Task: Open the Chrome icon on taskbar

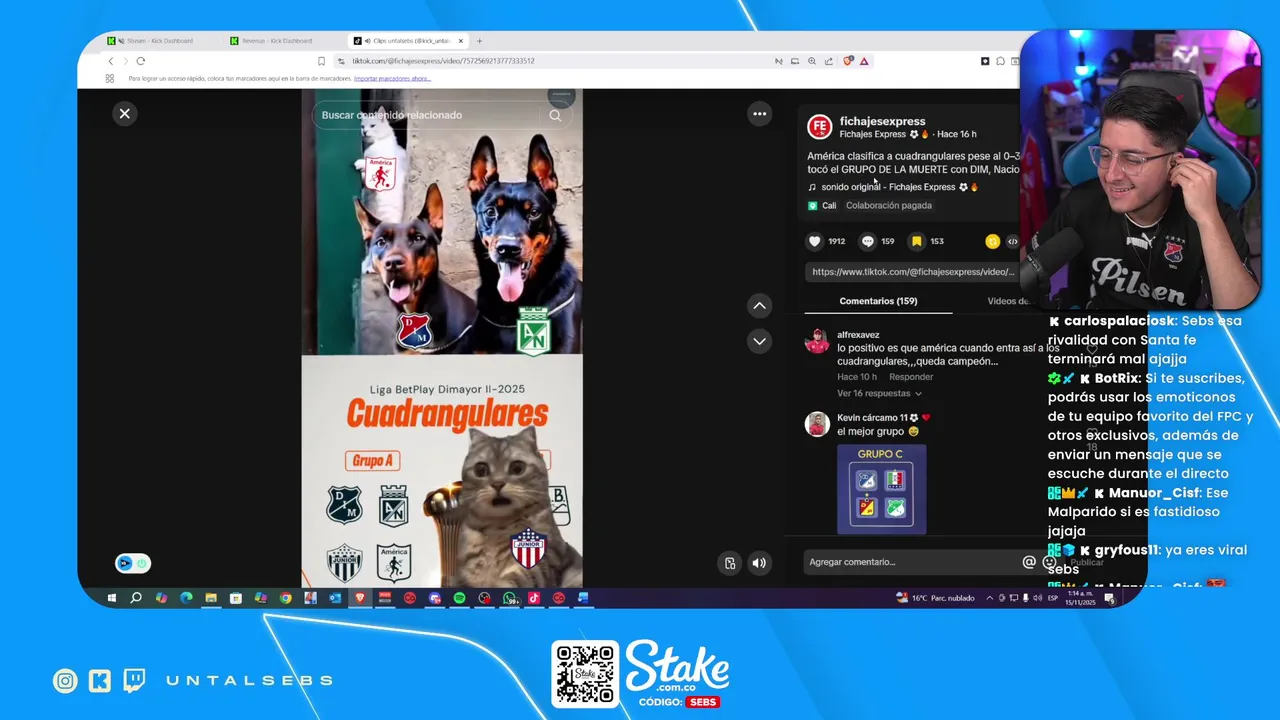Action: (285, 598)
